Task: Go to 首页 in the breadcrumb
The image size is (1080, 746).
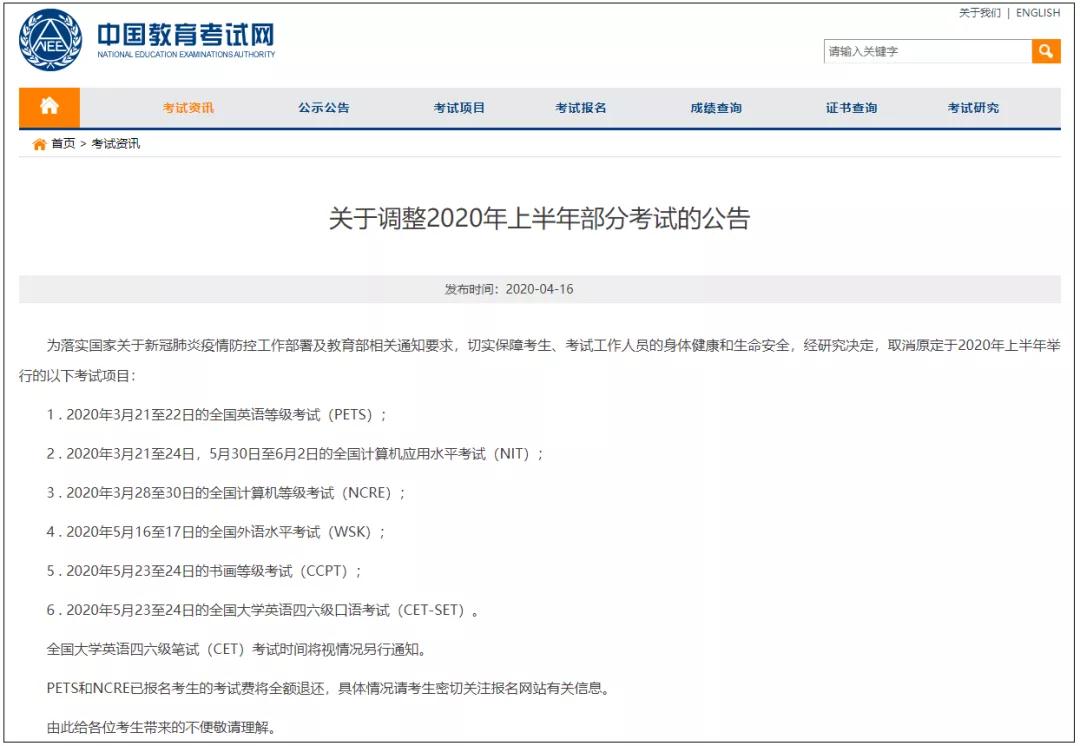Action: (x=63, y=144)
